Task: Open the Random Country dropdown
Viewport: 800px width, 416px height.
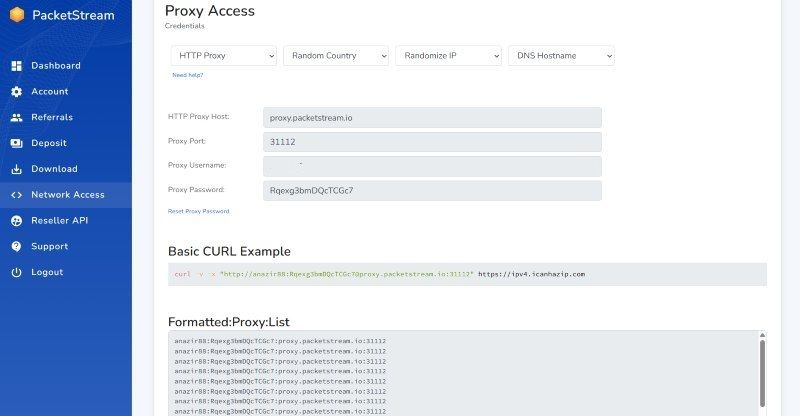Action: tap(336, 56)
